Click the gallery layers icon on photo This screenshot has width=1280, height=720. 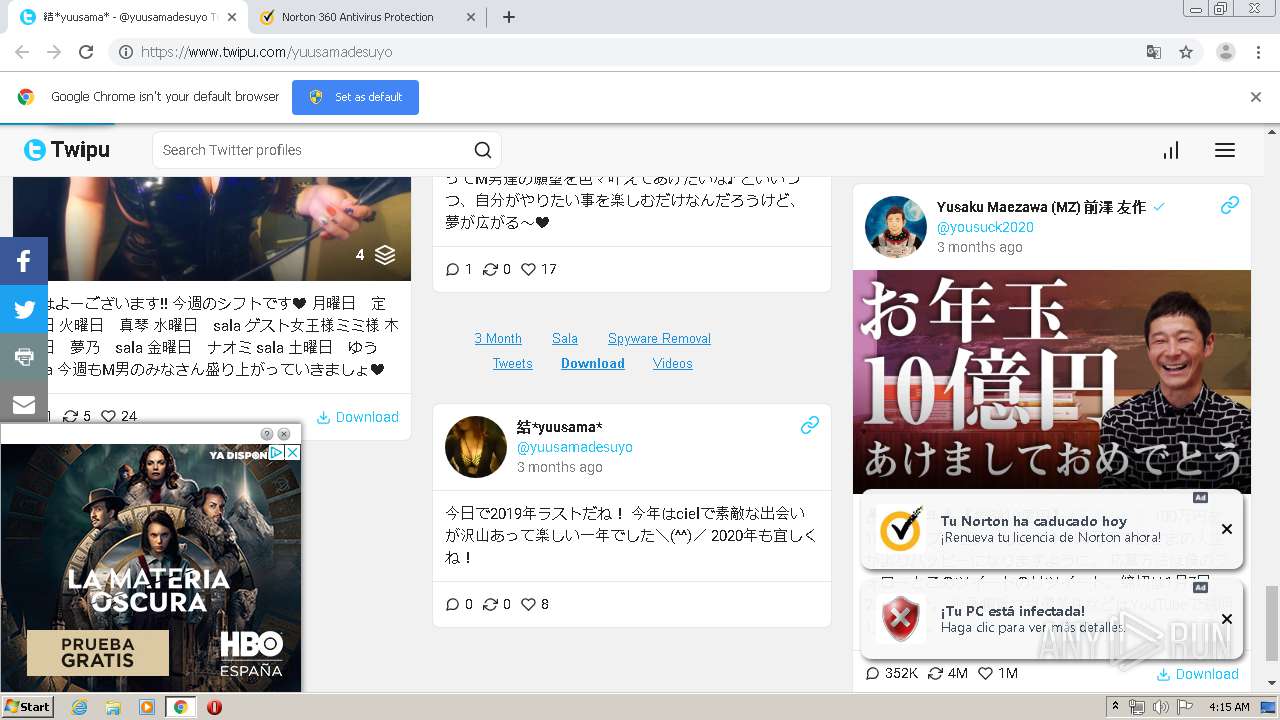(x=385, y=255)
